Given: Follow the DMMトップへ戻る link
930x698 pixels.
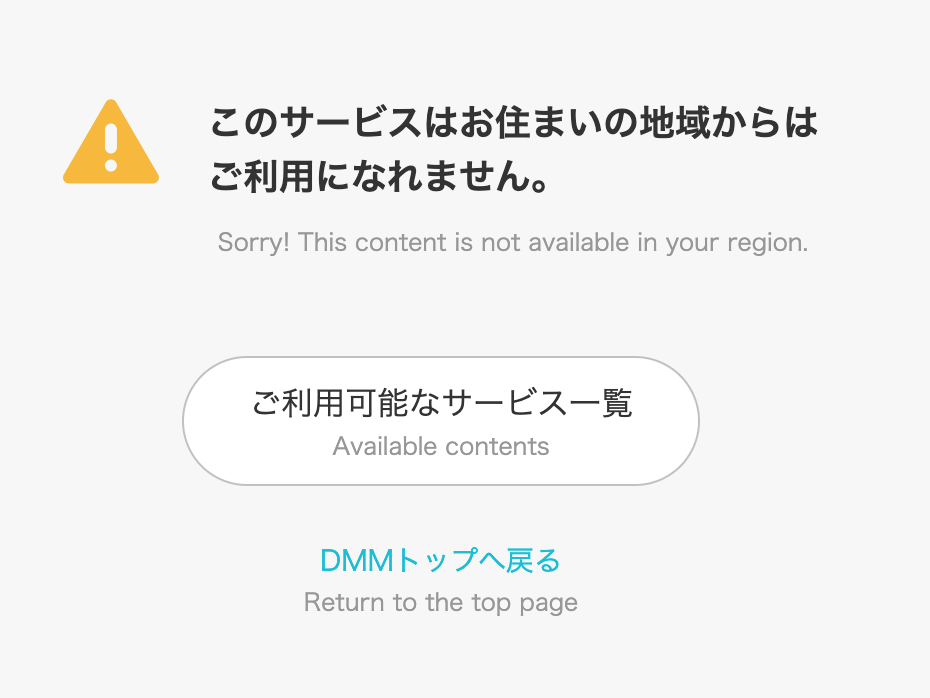Looking at the screenshot, I should (x=440, y=560).
